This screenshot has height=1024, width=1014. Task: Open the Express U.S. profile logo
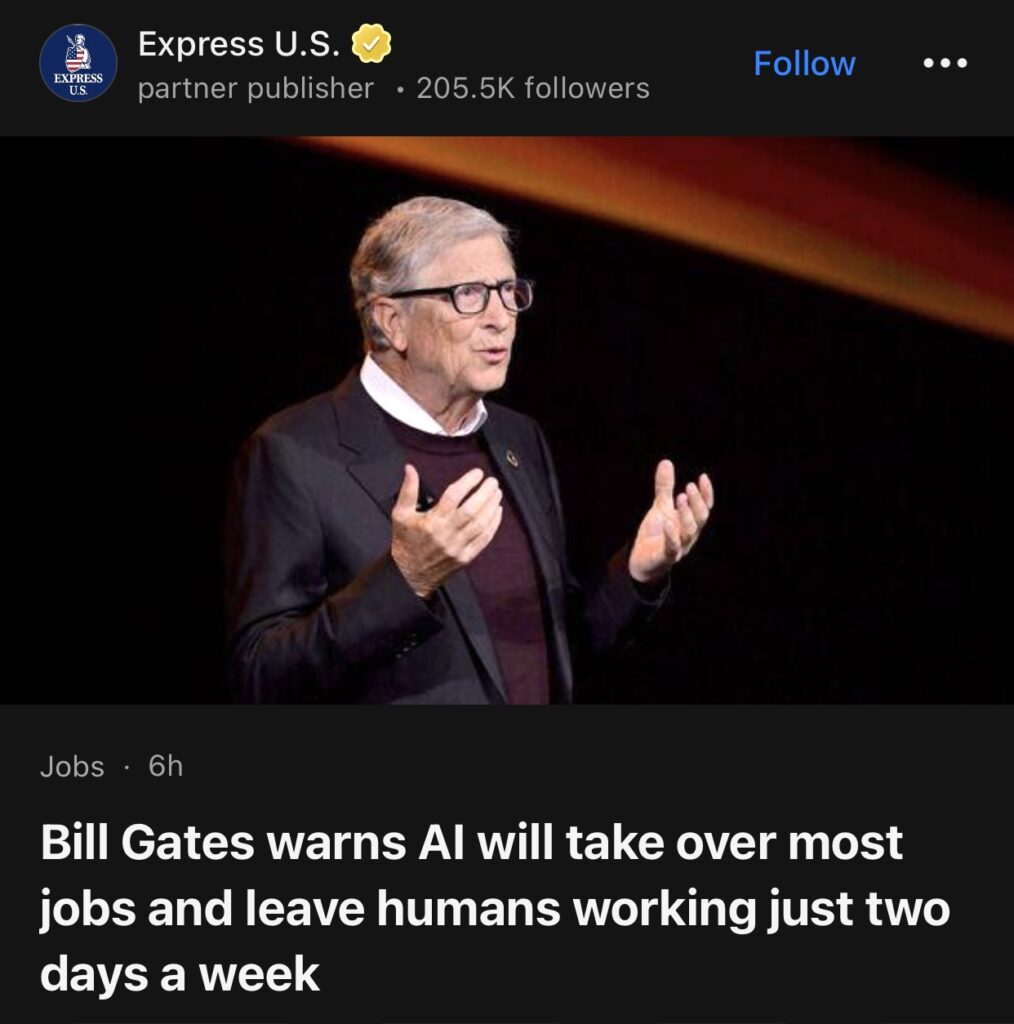[78, 63]
